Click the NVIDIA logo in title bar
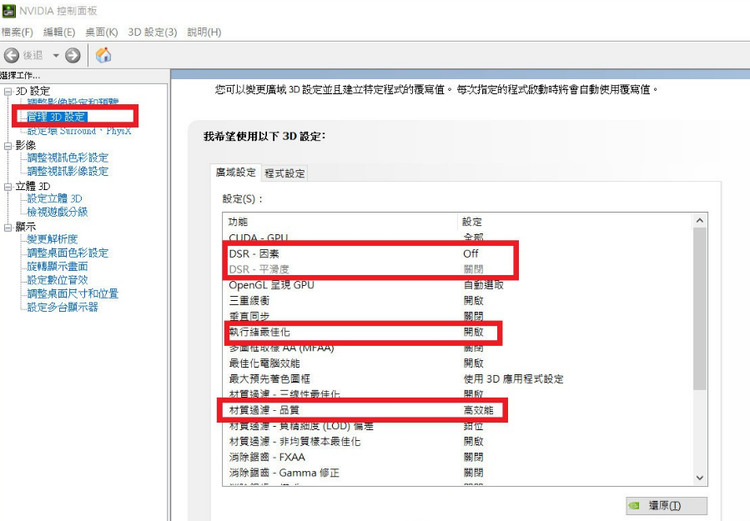This screenshot has height=521, width=750. (8, 11)
